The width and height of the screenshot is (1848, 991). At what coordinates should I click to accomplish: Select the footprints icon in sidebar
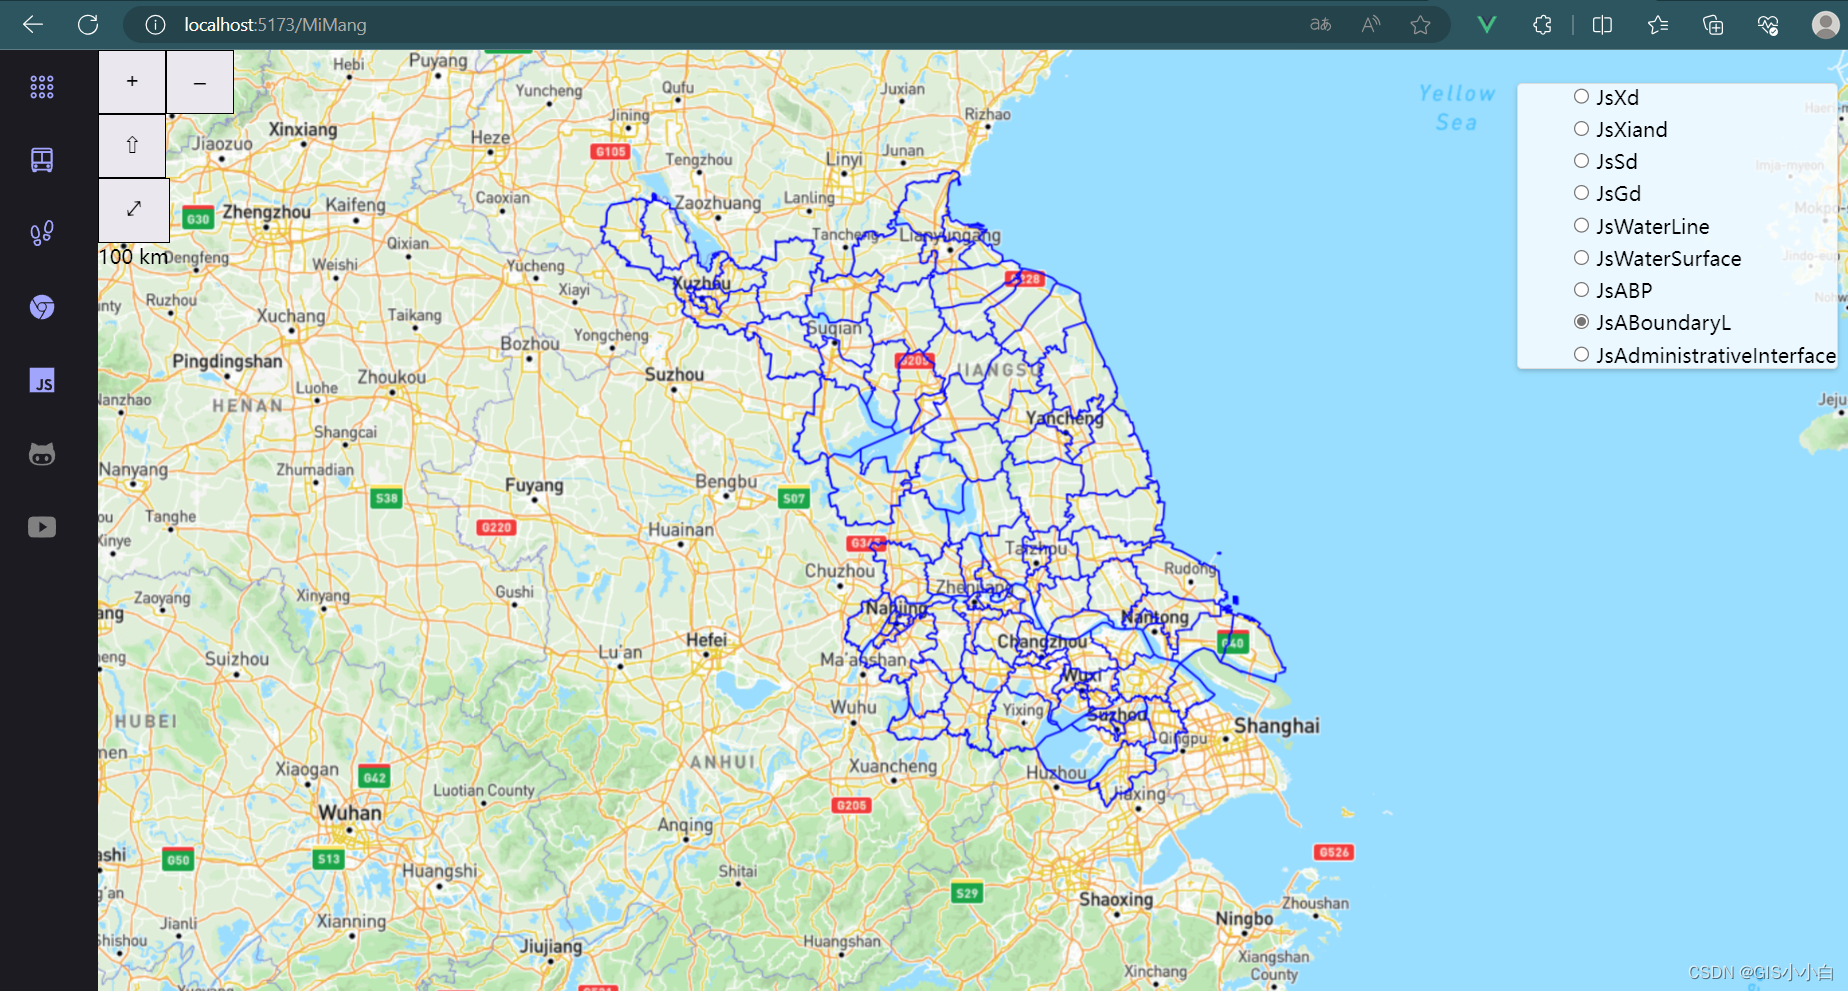click(x=42, y=233)
